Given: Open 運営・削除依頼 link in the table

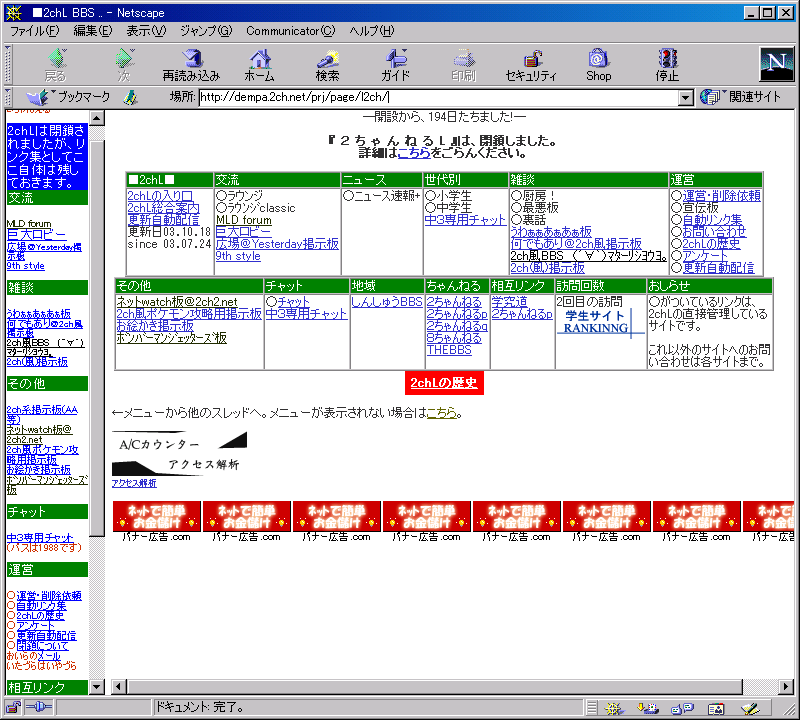Looking at the screenshot, I should [721, 196].
